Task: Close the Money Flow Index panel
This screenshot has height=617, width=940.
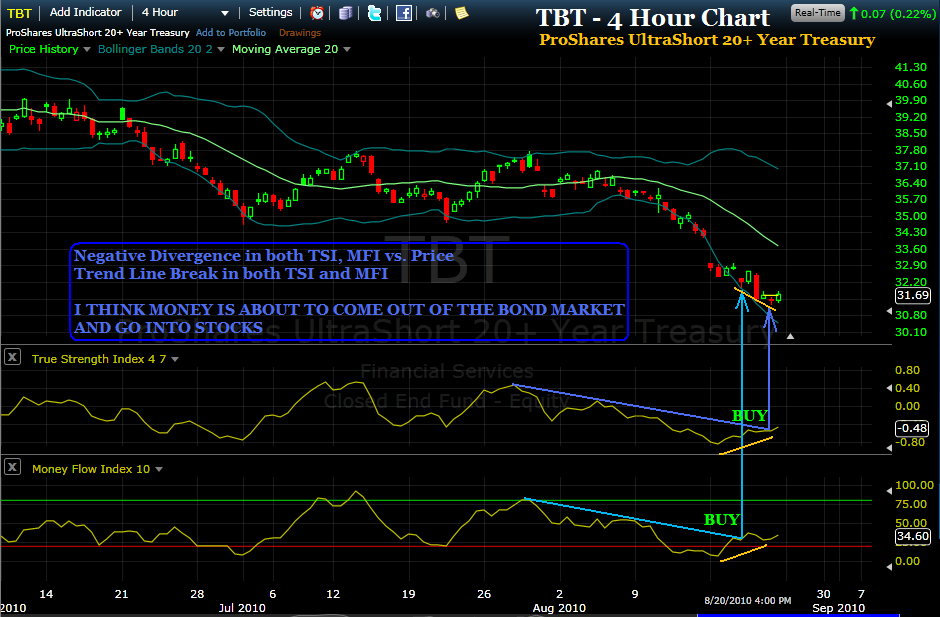Action: pyautogui.click(x=12, y=468)
